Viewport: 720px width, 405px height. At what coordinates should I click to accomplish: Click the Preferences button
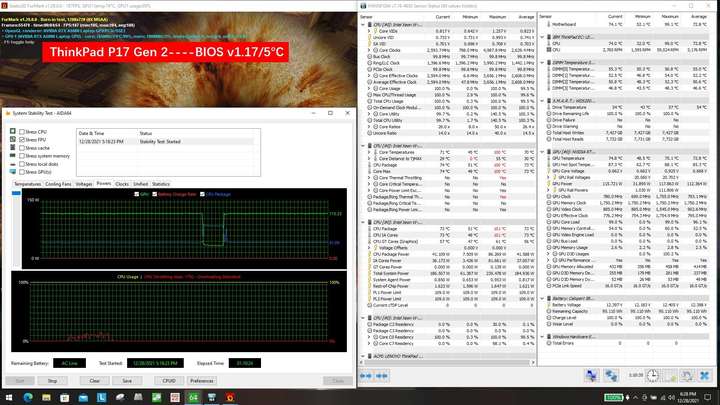[x=202, y=381]
